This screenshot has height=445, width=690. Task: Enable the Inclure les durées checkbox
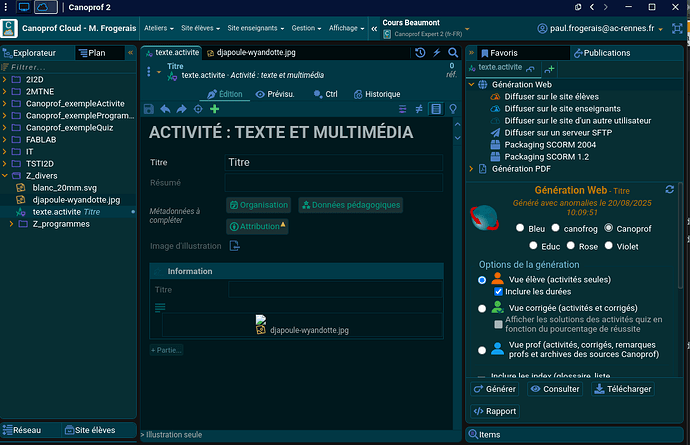(x=499, y=291)
